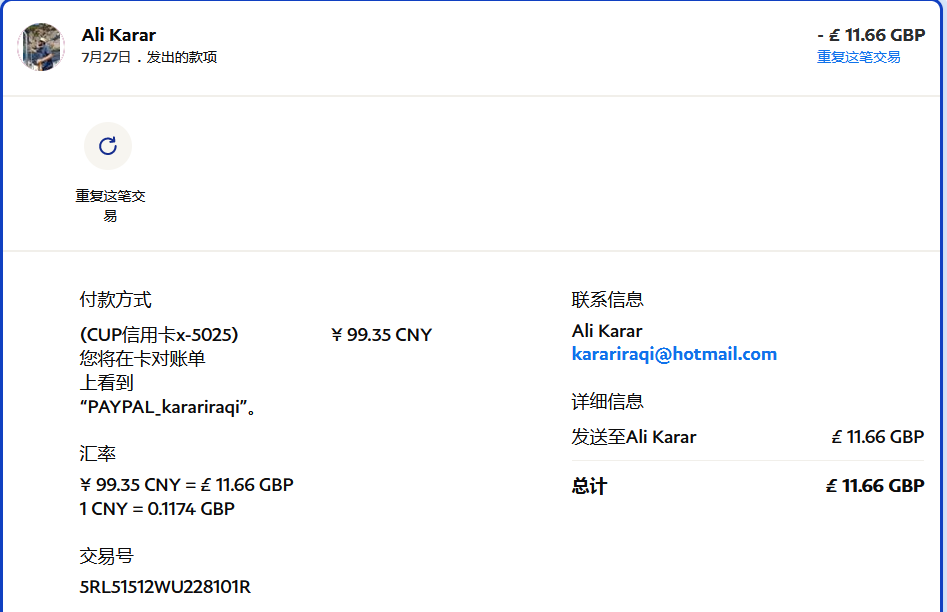
Task: Click the blue 重复这笔交易 link under the amount
Action: pyautogui.click(x=858, y=57)
